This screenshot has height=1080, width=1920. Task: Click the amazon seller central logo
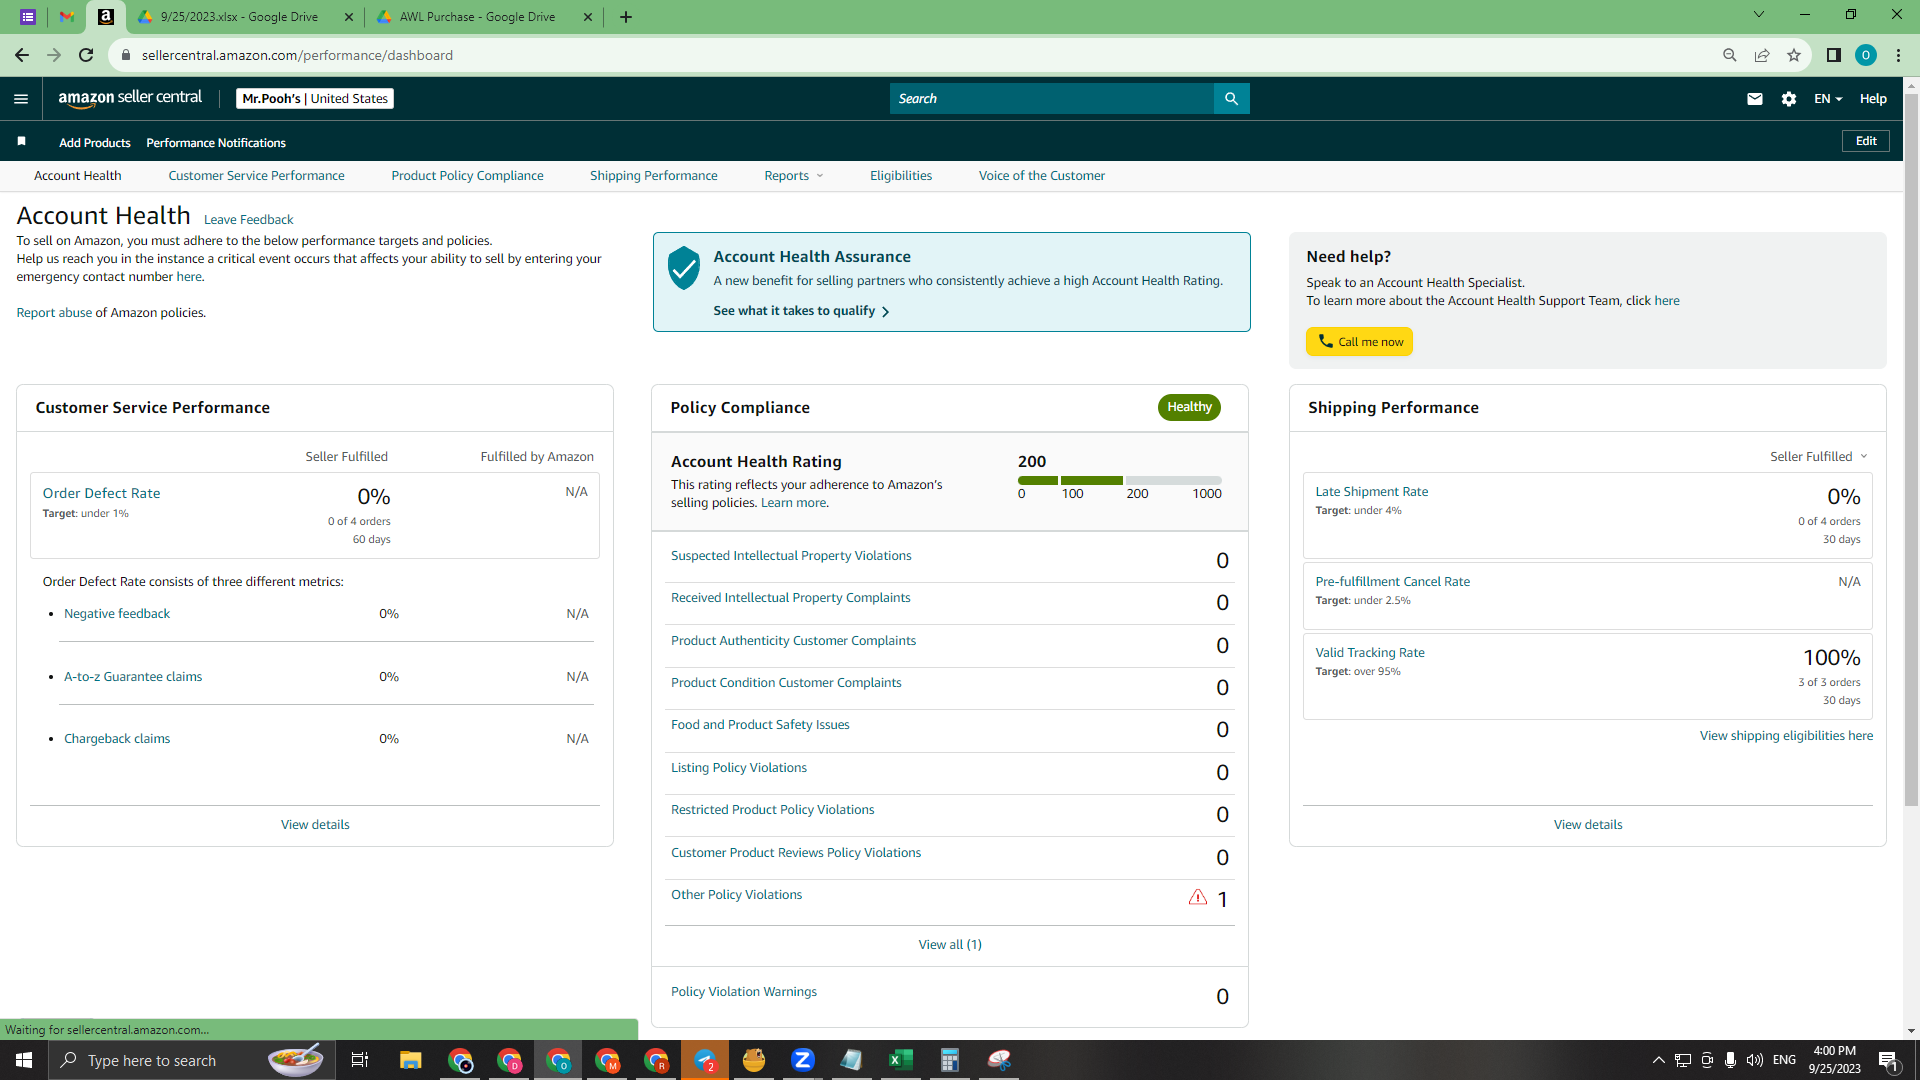pyautogui.click(x=130, y=98)
